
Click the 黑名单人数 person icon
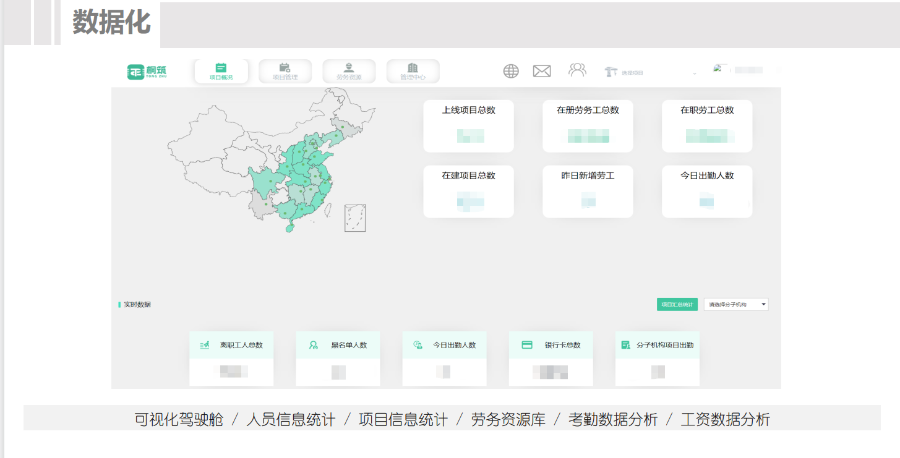pos(313,345)
